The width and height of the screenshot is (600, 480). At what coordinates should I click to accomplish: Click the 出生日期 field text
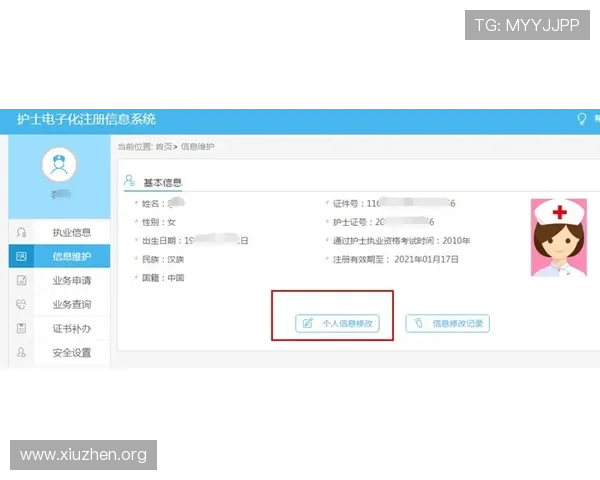click(x=195, y=241)
